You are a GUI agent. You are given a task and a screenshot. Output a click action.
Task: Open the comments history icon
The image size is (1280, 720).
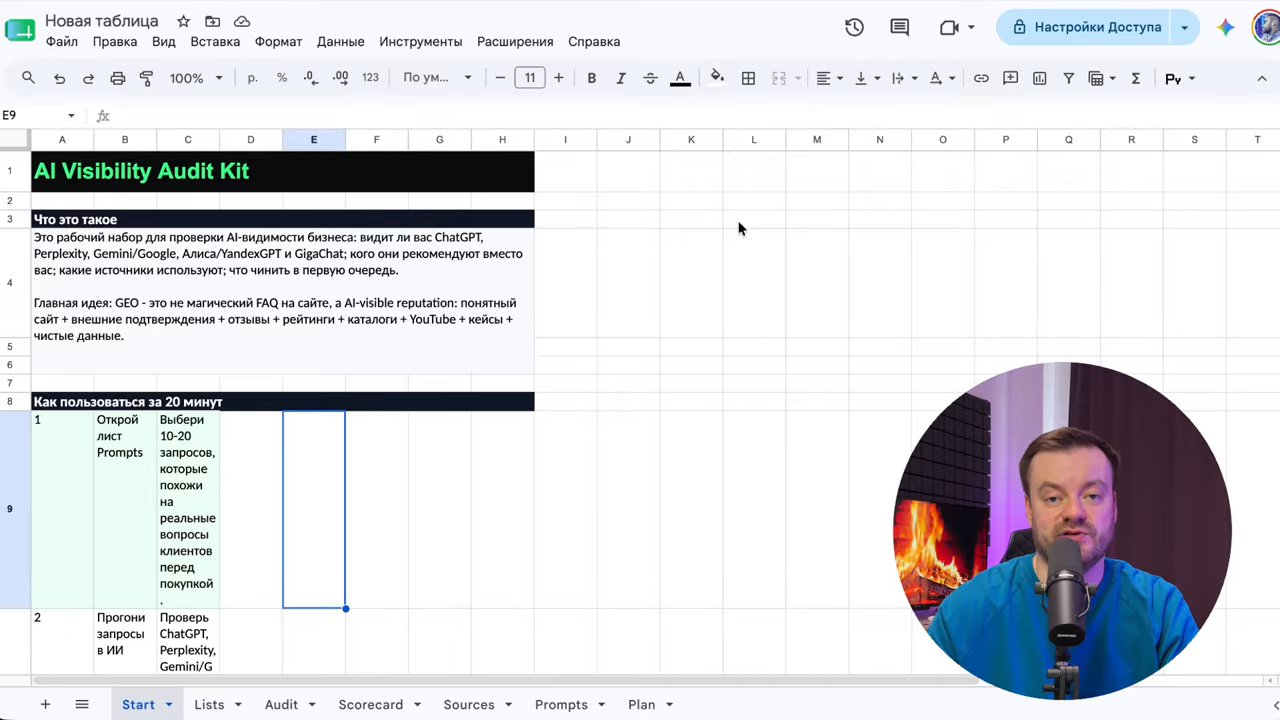900,27
